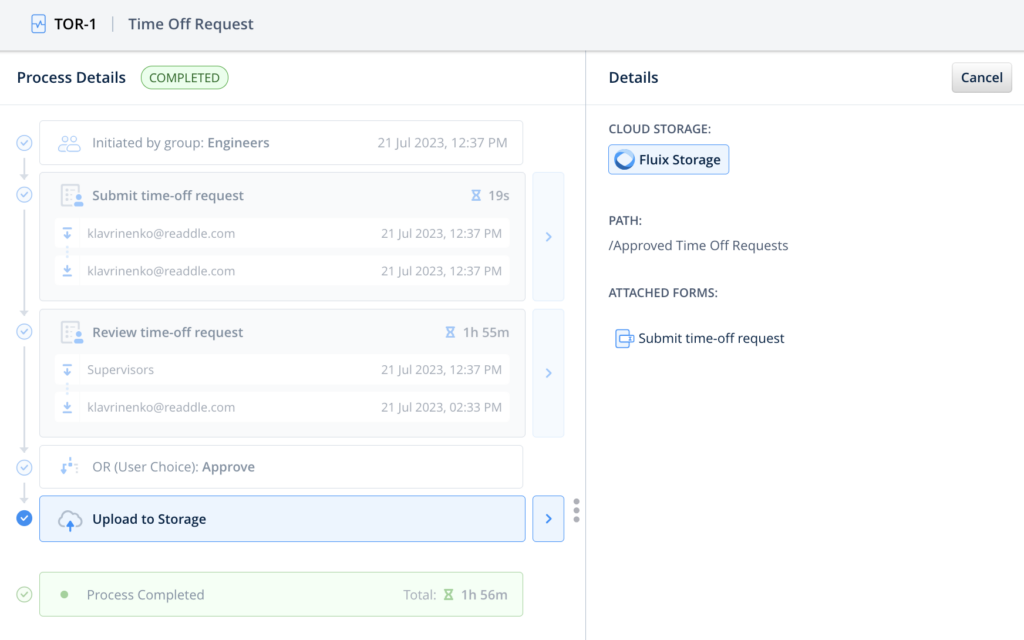Click the cloud upload icon in Upload to Storage

tap(70, 520)
